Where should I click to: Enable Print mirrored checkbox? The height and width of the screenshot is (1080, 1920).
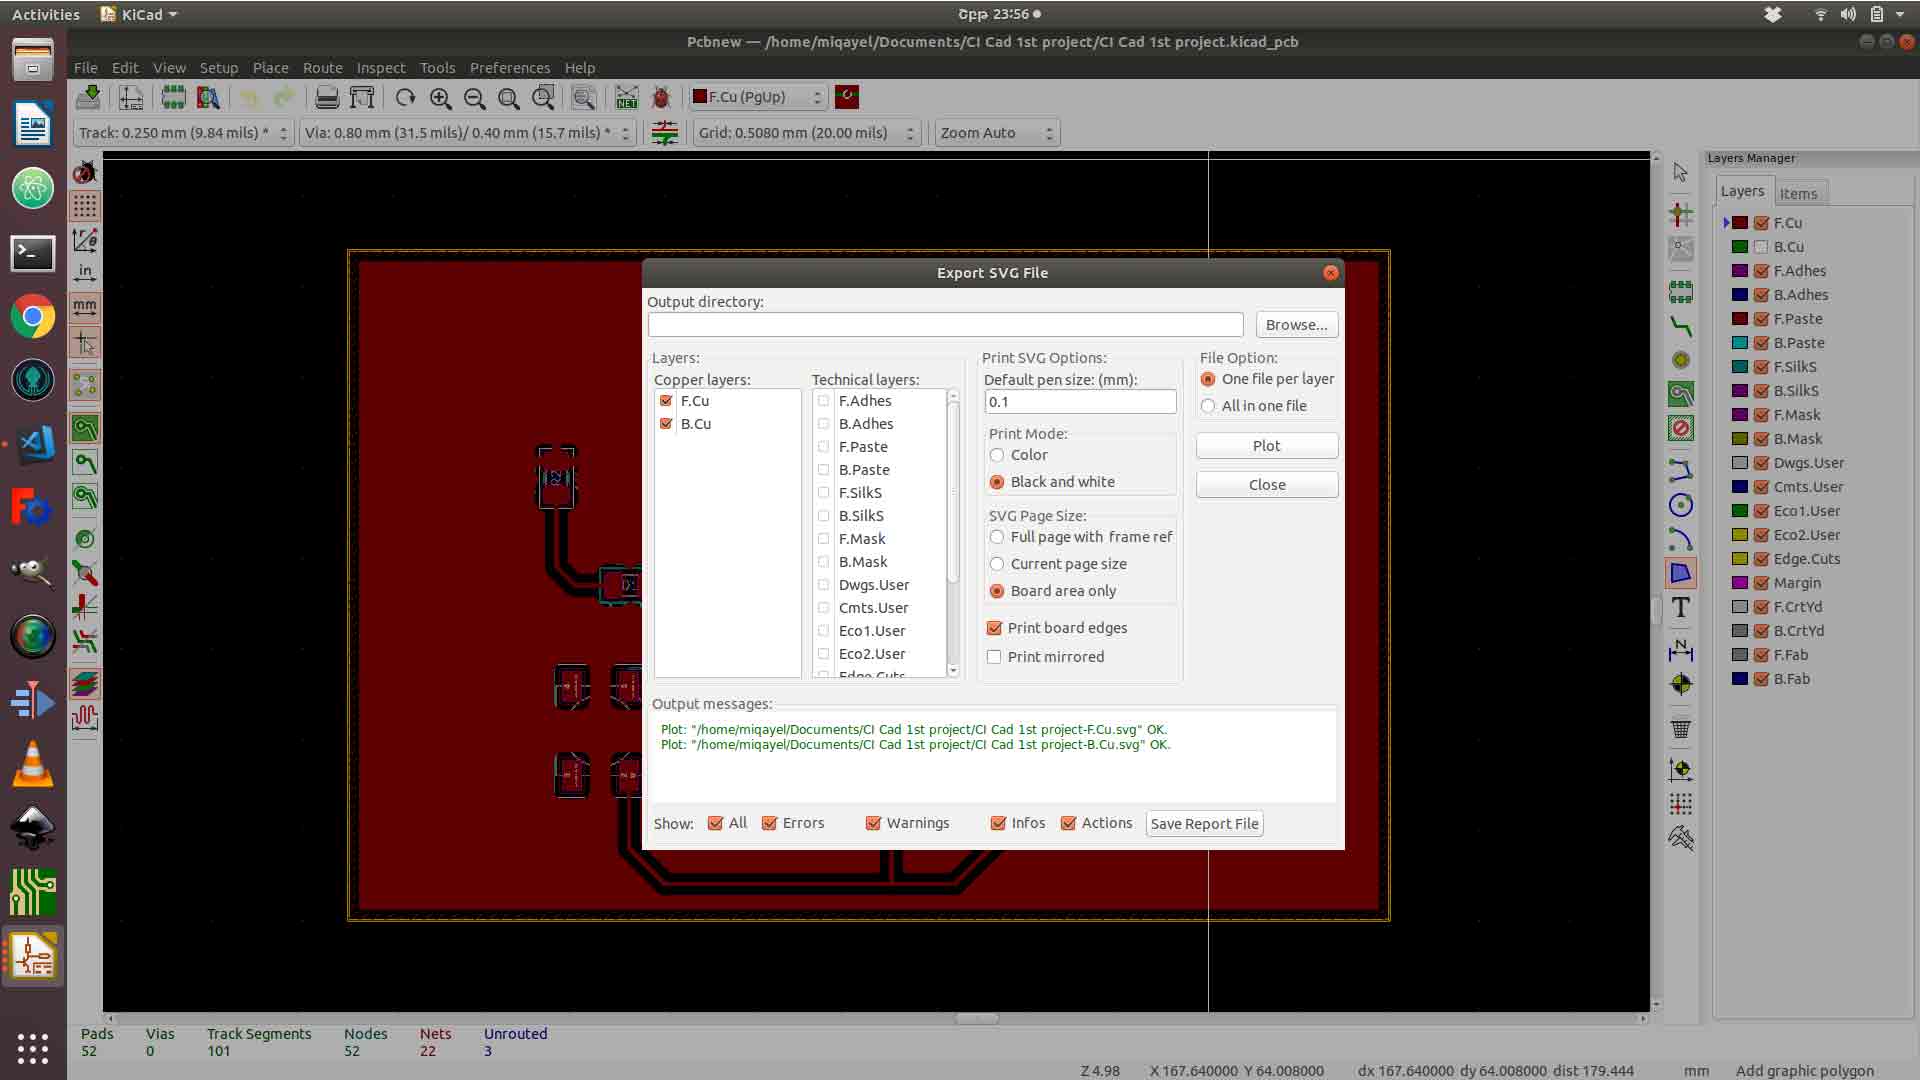tap(994, 657)
